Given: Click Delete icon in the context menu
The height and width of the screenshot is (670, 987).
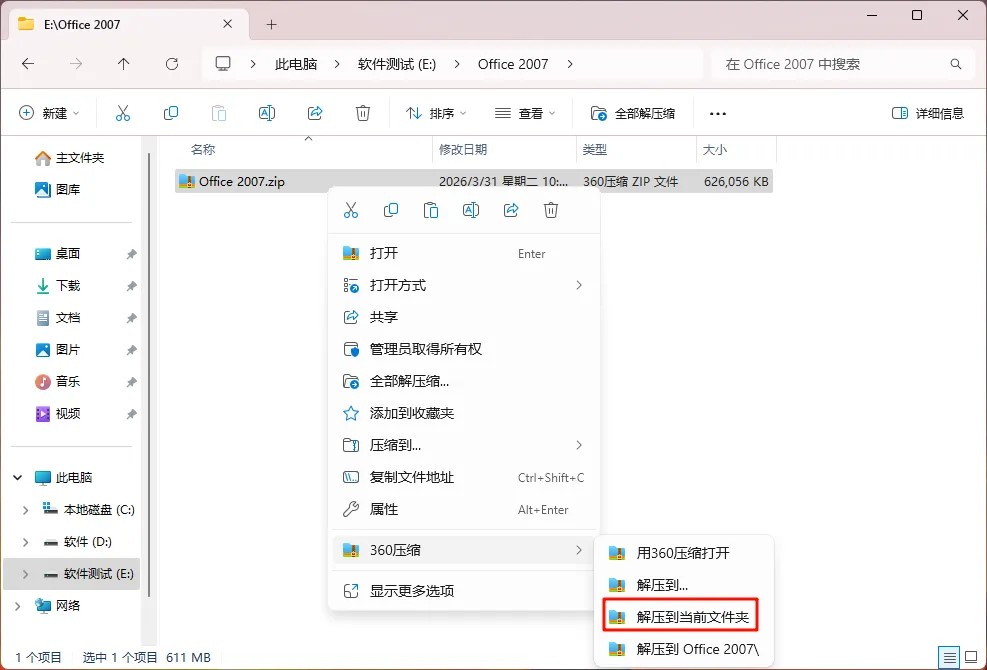Looking at the screenshot, I should pyautogui.click(x=551, y=210).
